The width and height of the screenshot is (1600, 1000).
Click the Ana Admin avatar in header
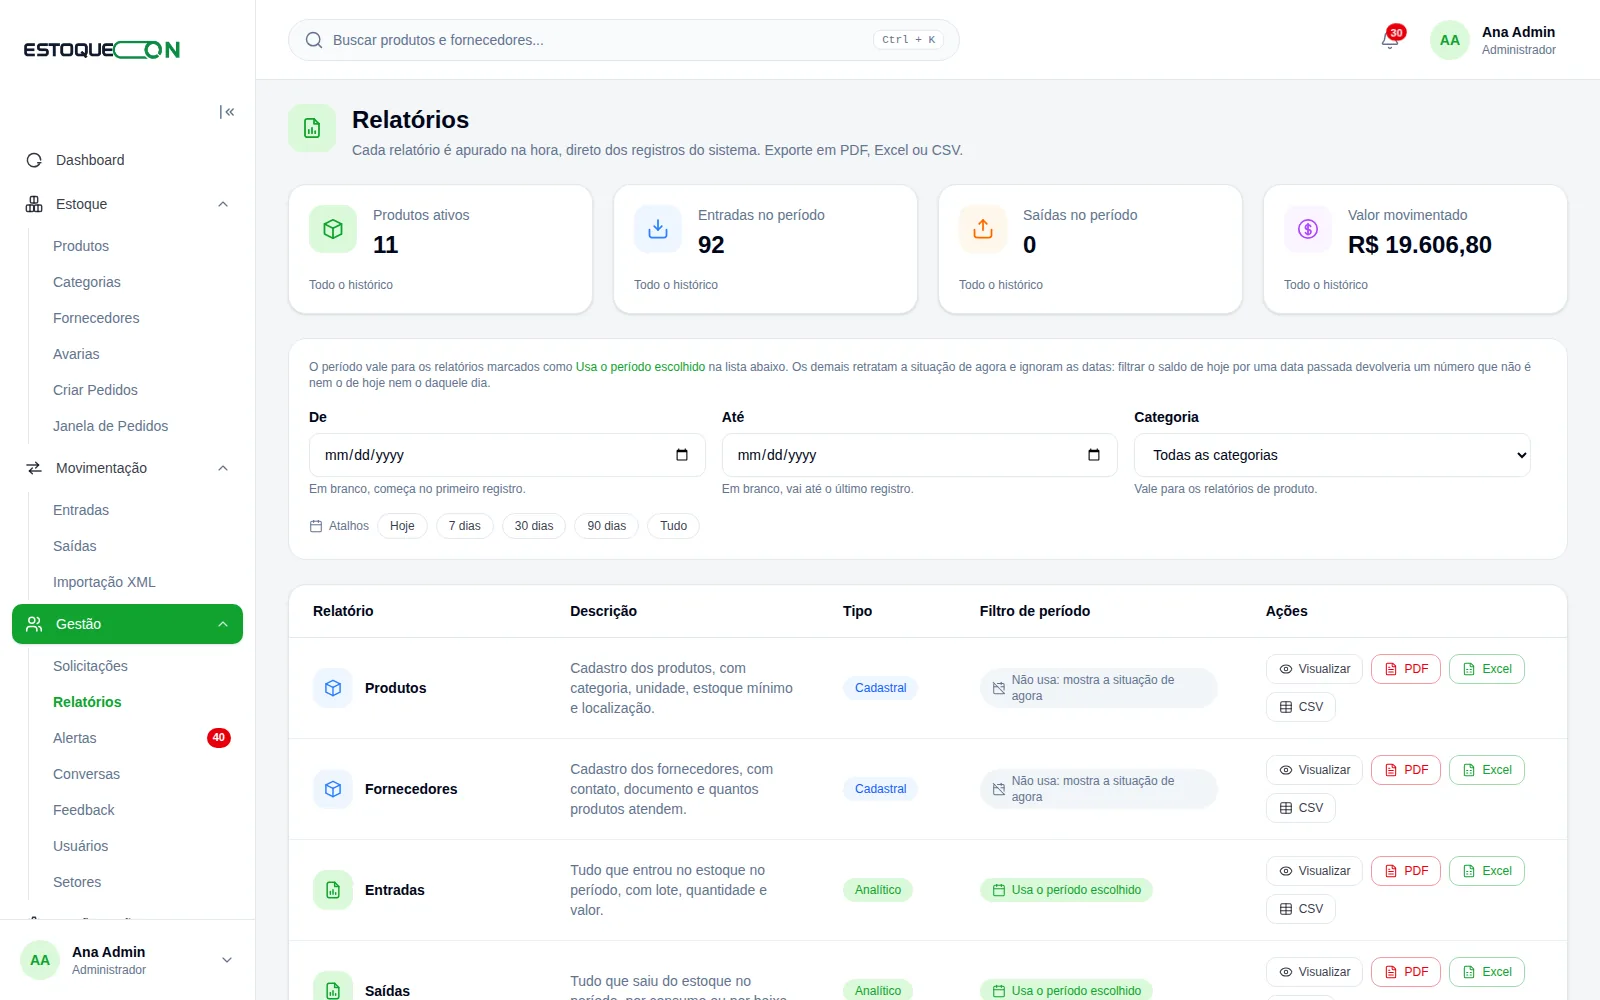[x=1450, y=40]
